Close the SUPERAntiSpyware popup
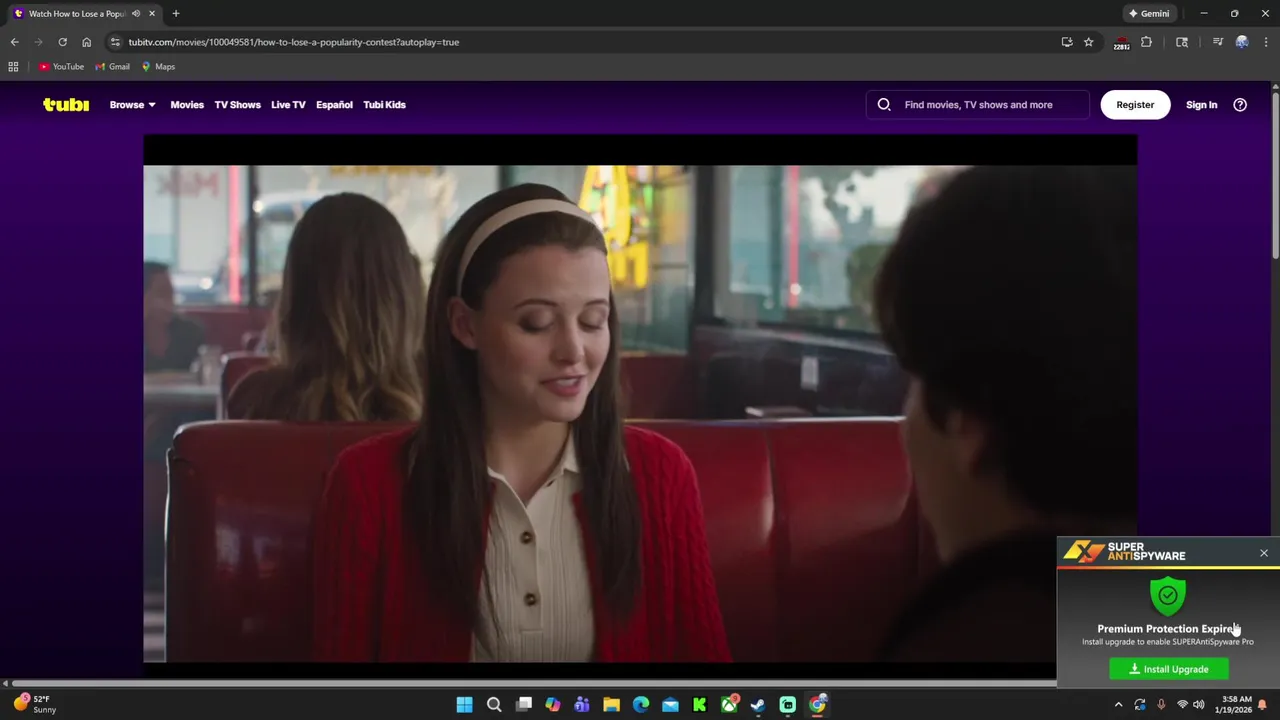1280x720 pixels. tap(1264, 553)
